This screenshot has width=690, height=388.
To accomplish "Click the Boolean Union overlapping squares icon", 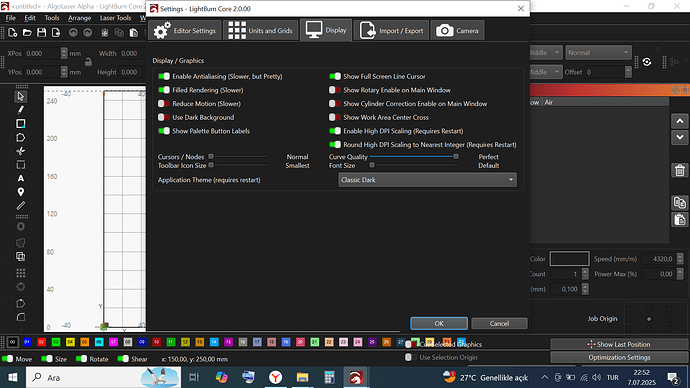I will click(20, 256).
